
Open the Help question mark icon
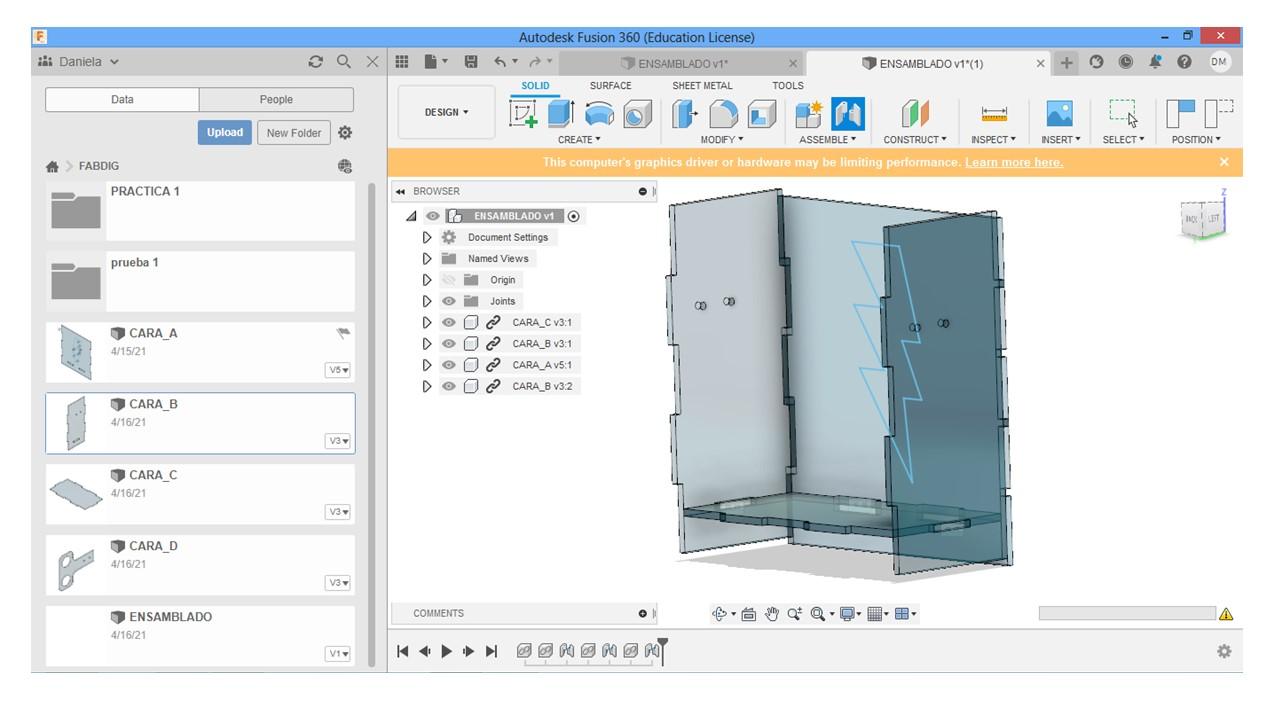pos(1185,62)
